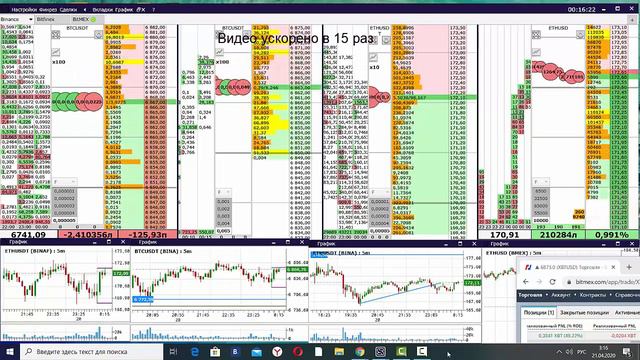
Task: Click chart icon in second BTCUSDT panel
Action: [x=220, y=52]
